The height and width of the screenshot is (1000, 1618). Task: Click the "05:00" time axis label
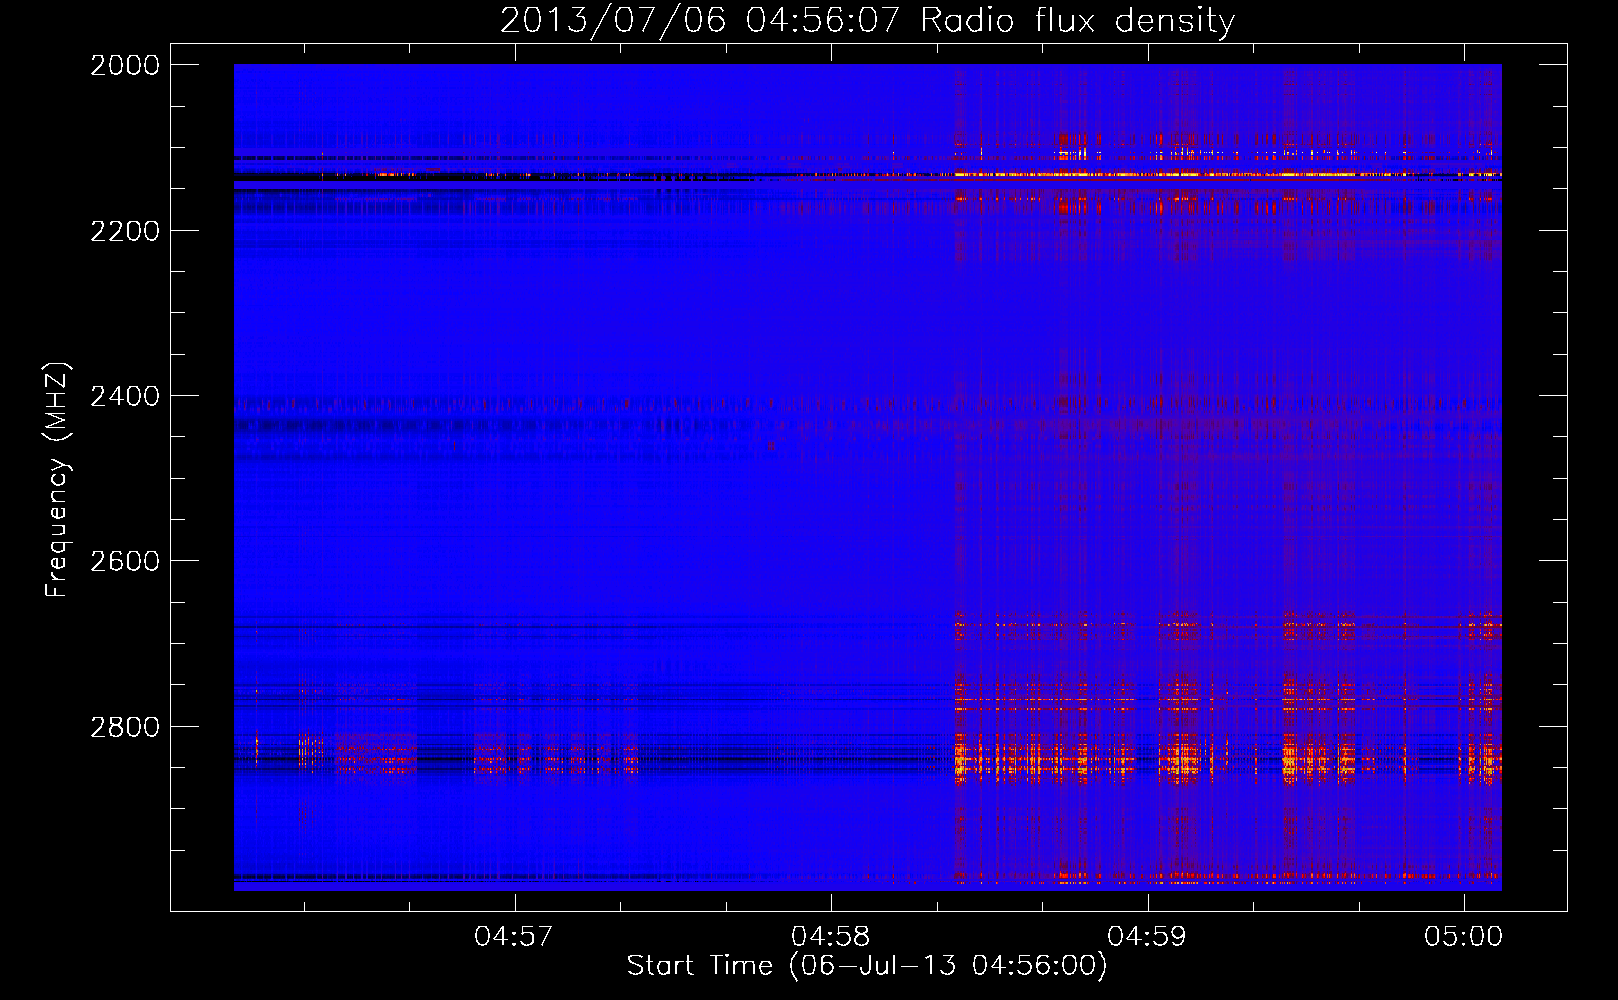click(x=1464, y=937)
